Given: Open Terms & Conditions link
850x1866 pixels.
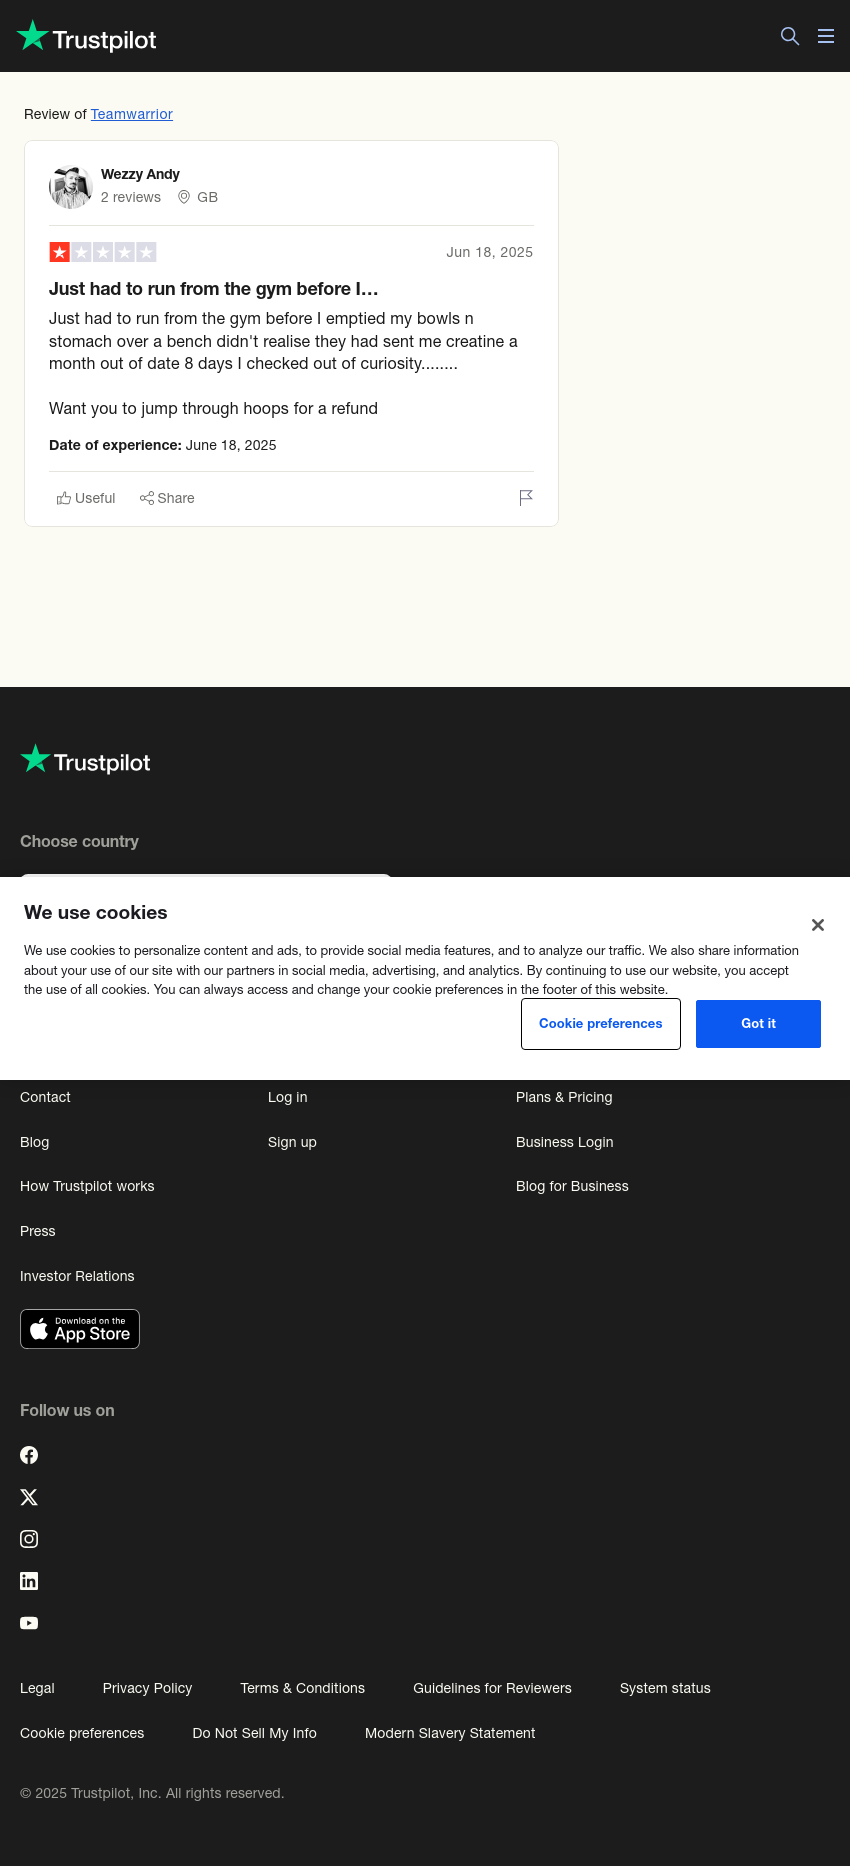Looking at the screenshot, I should 302,1688.
